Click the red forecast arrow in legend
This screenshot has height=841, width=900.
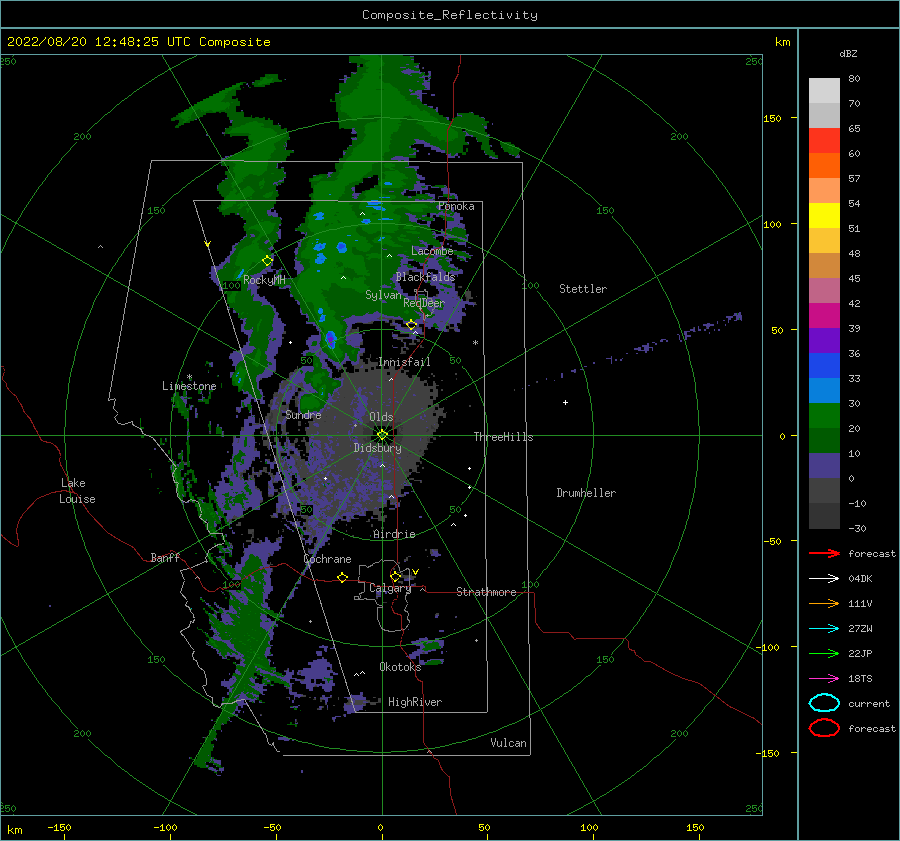[824, 553]
